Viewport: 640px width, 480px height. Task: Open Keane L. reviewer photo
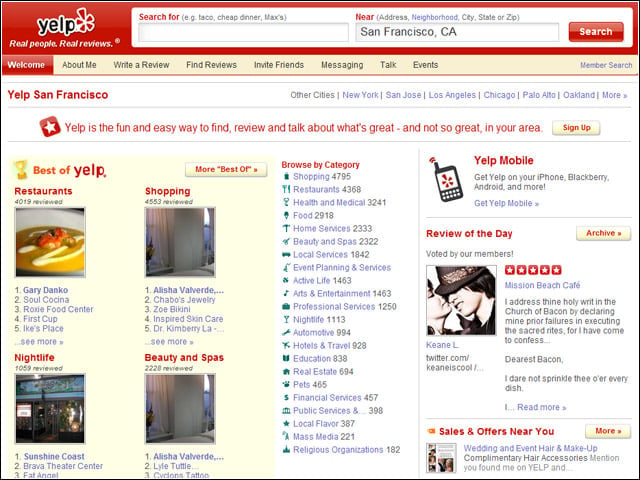click(x=461, y=300)
